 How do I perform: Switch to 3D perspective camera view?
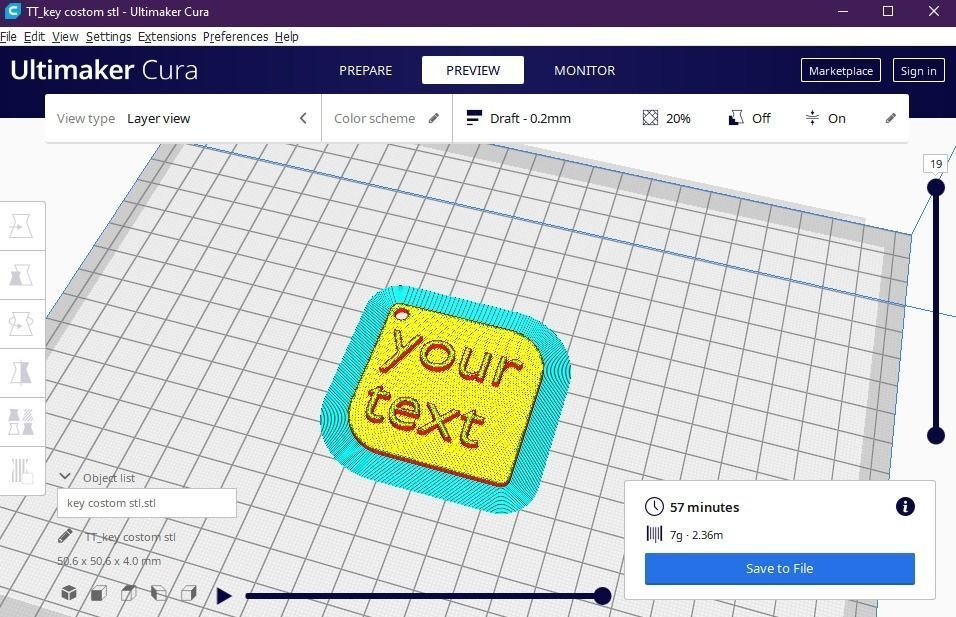click(69, 593)
